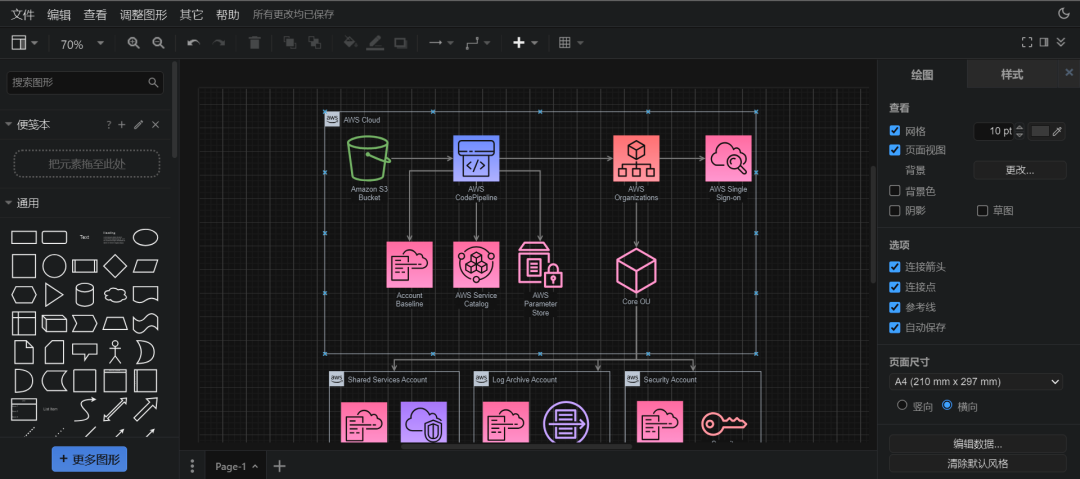1080x479 pixels.
Task: Select the AWS Organizations icon
Action: click(636, 159)
